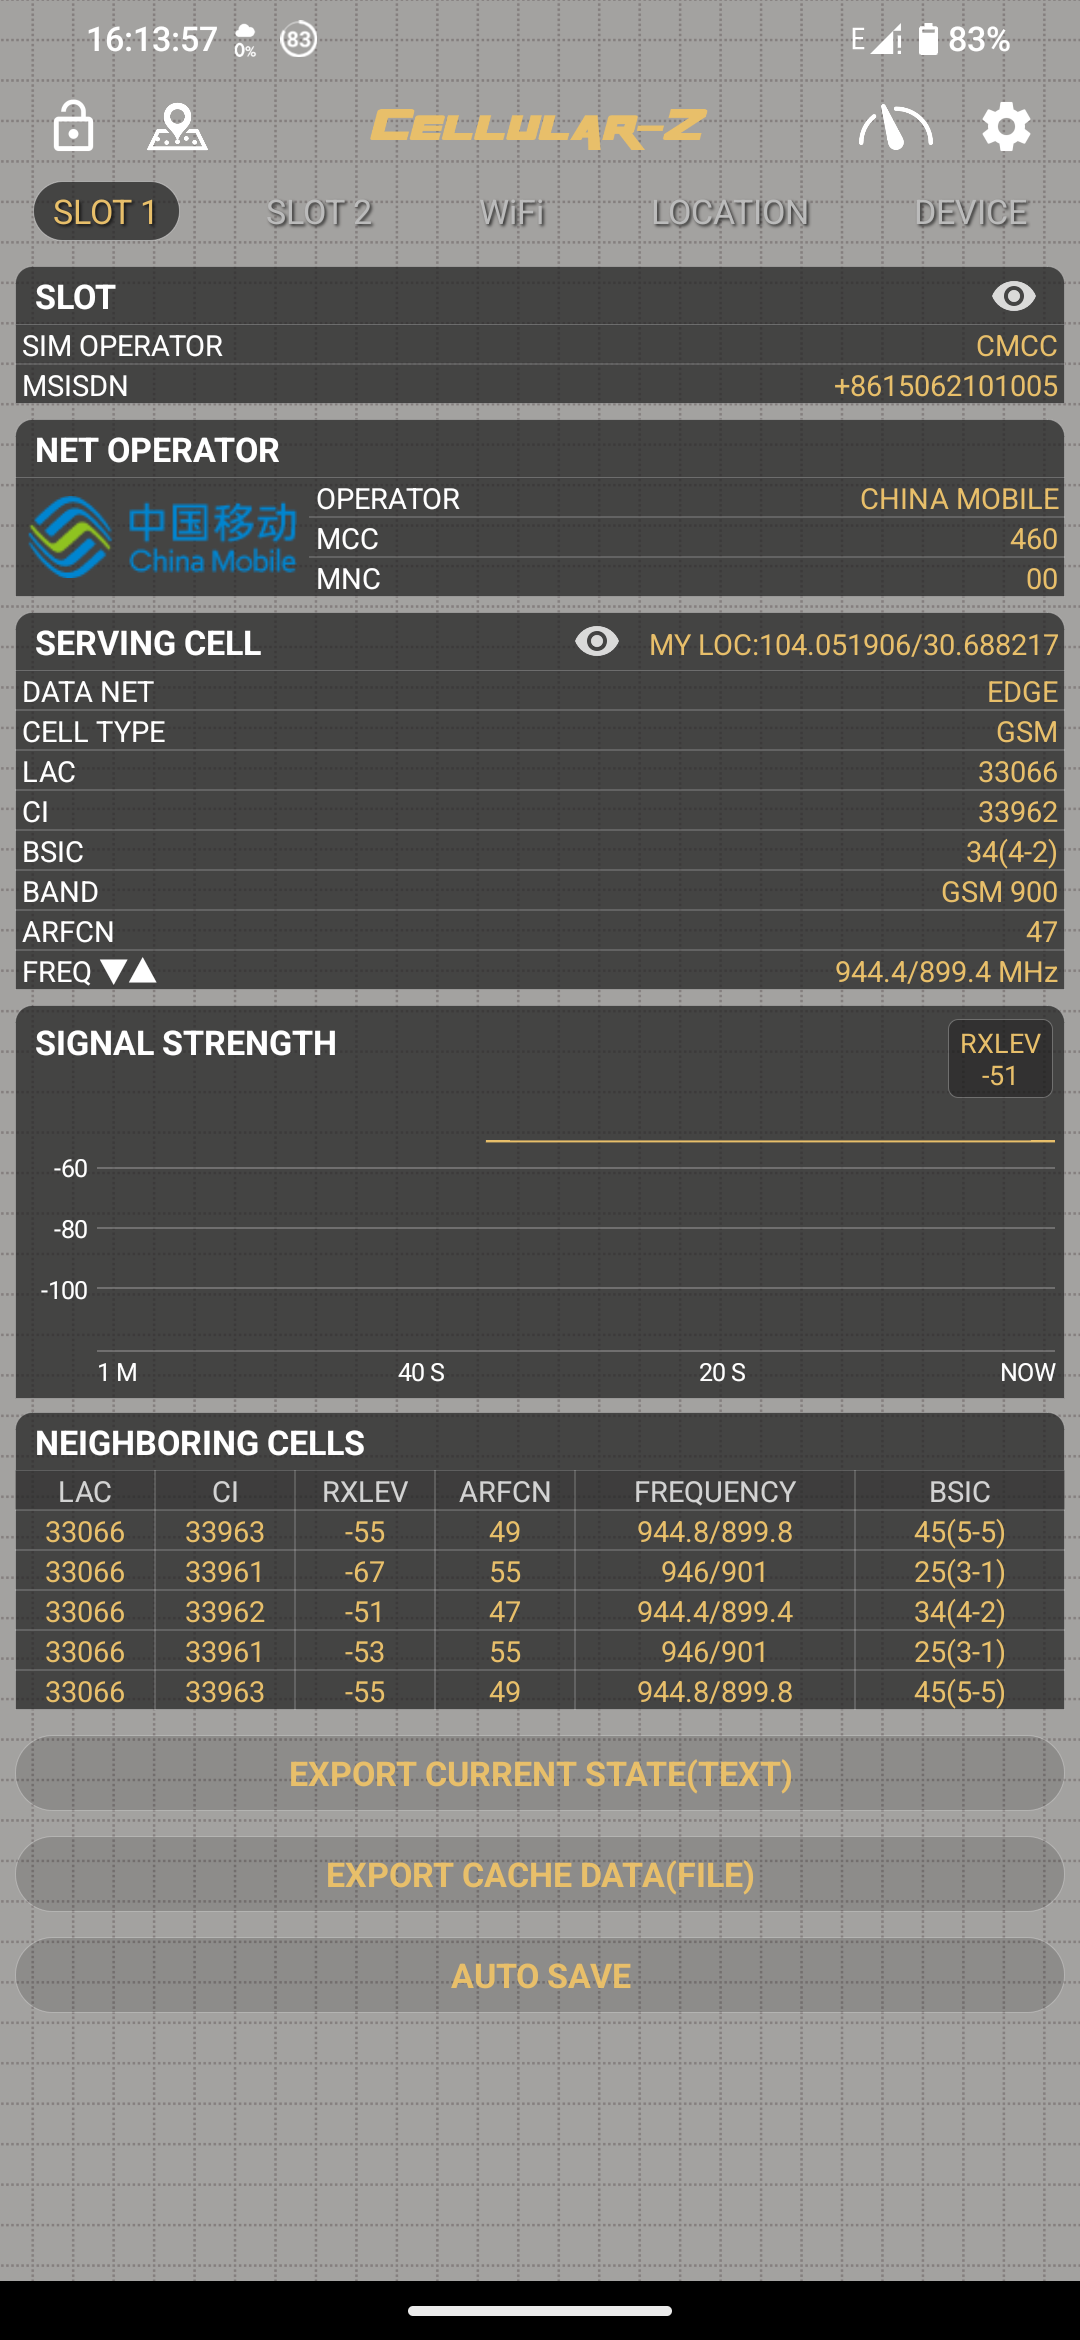Open the speed test gauge icon
The height and width of the screenshot is (2340, 1080).
pos(893,128)
